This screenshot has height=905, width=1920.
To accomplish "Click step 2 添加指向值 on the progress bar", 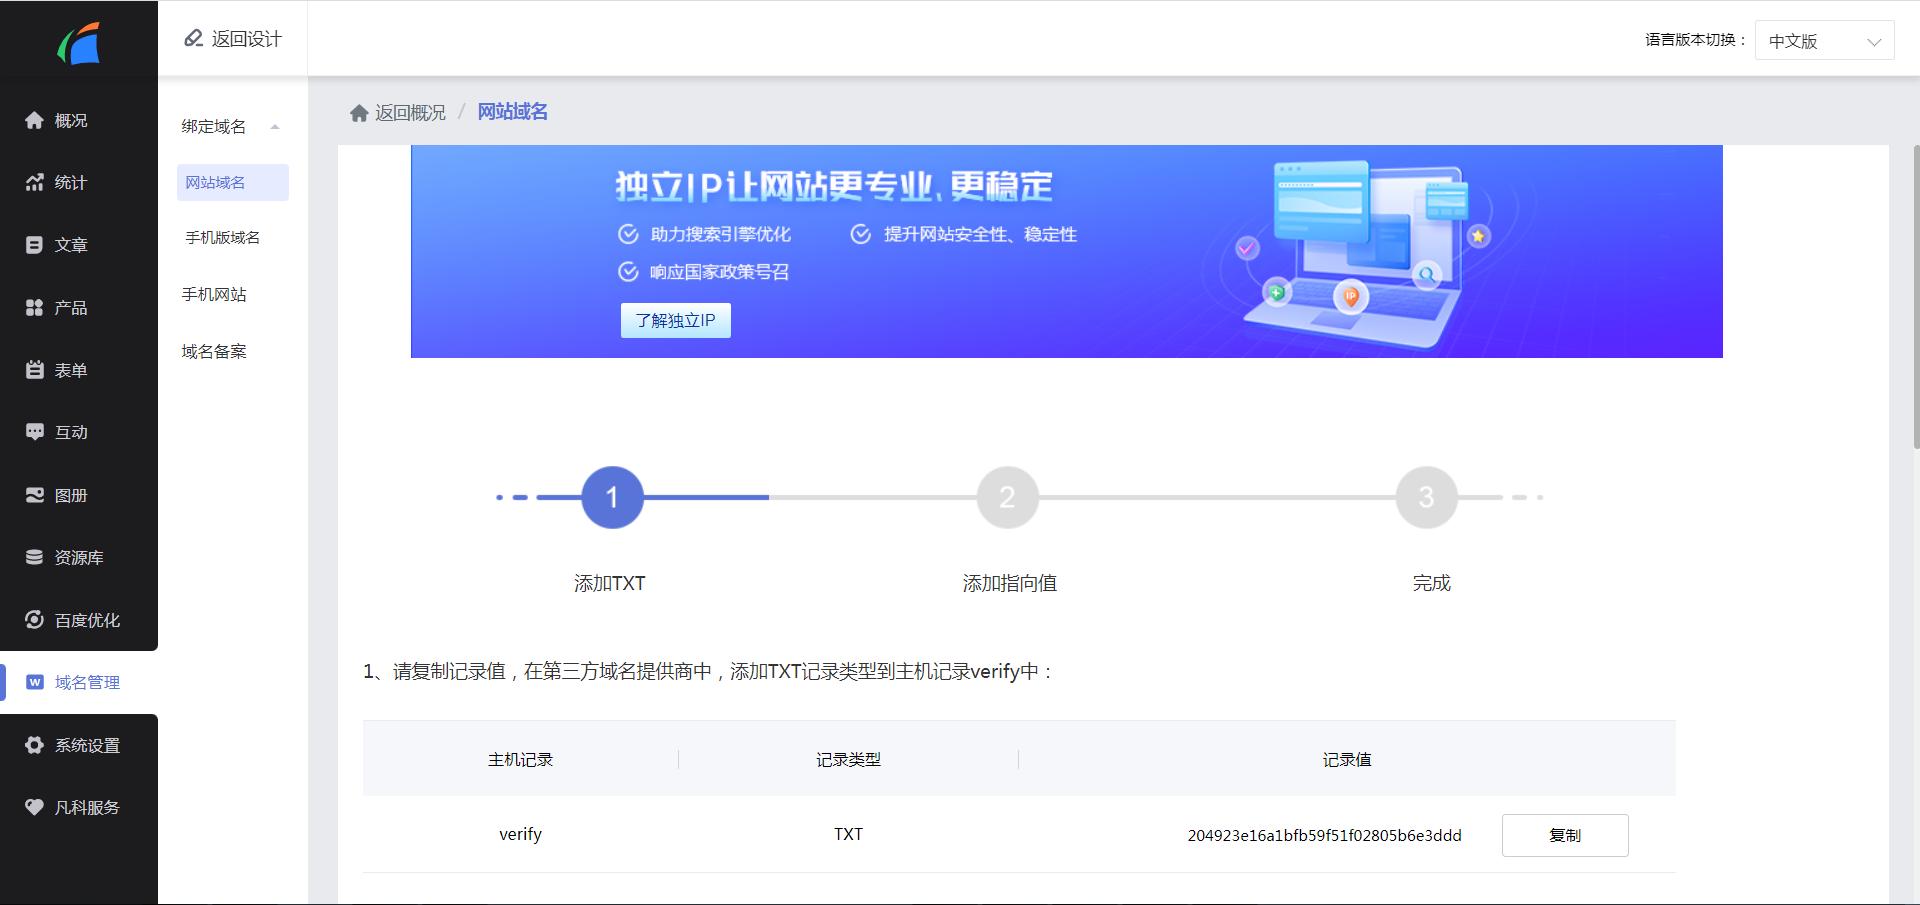I will tap(1008, 497).
